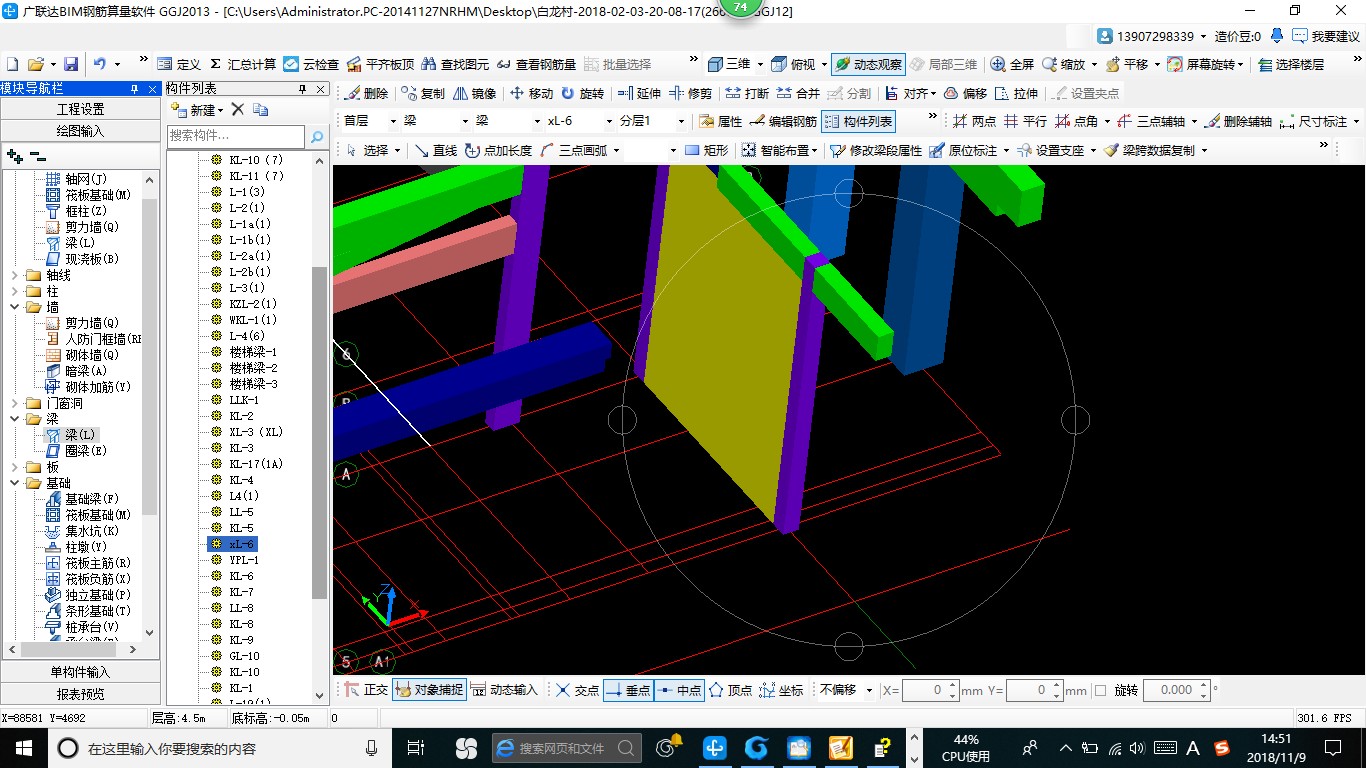Viewport: 1366px width, 768px height.
Task: Click 平齐板顶 align slab top tool
Action: (x=381, y=64)
